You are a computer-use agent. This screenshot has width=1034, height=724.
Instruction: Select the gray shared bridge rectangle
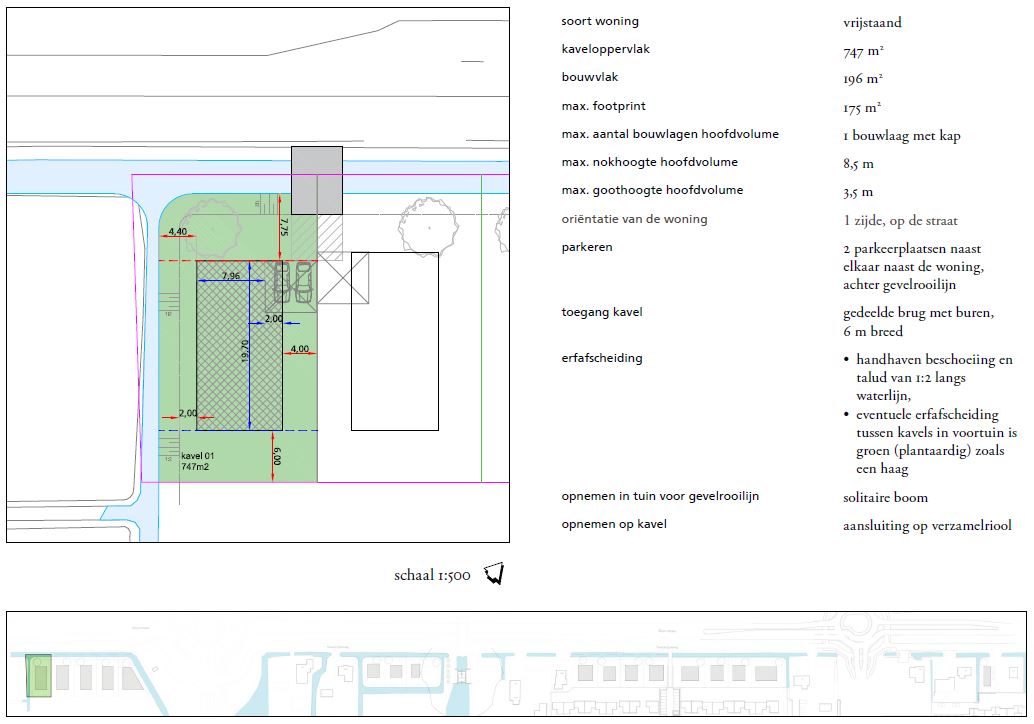point(317,180)
